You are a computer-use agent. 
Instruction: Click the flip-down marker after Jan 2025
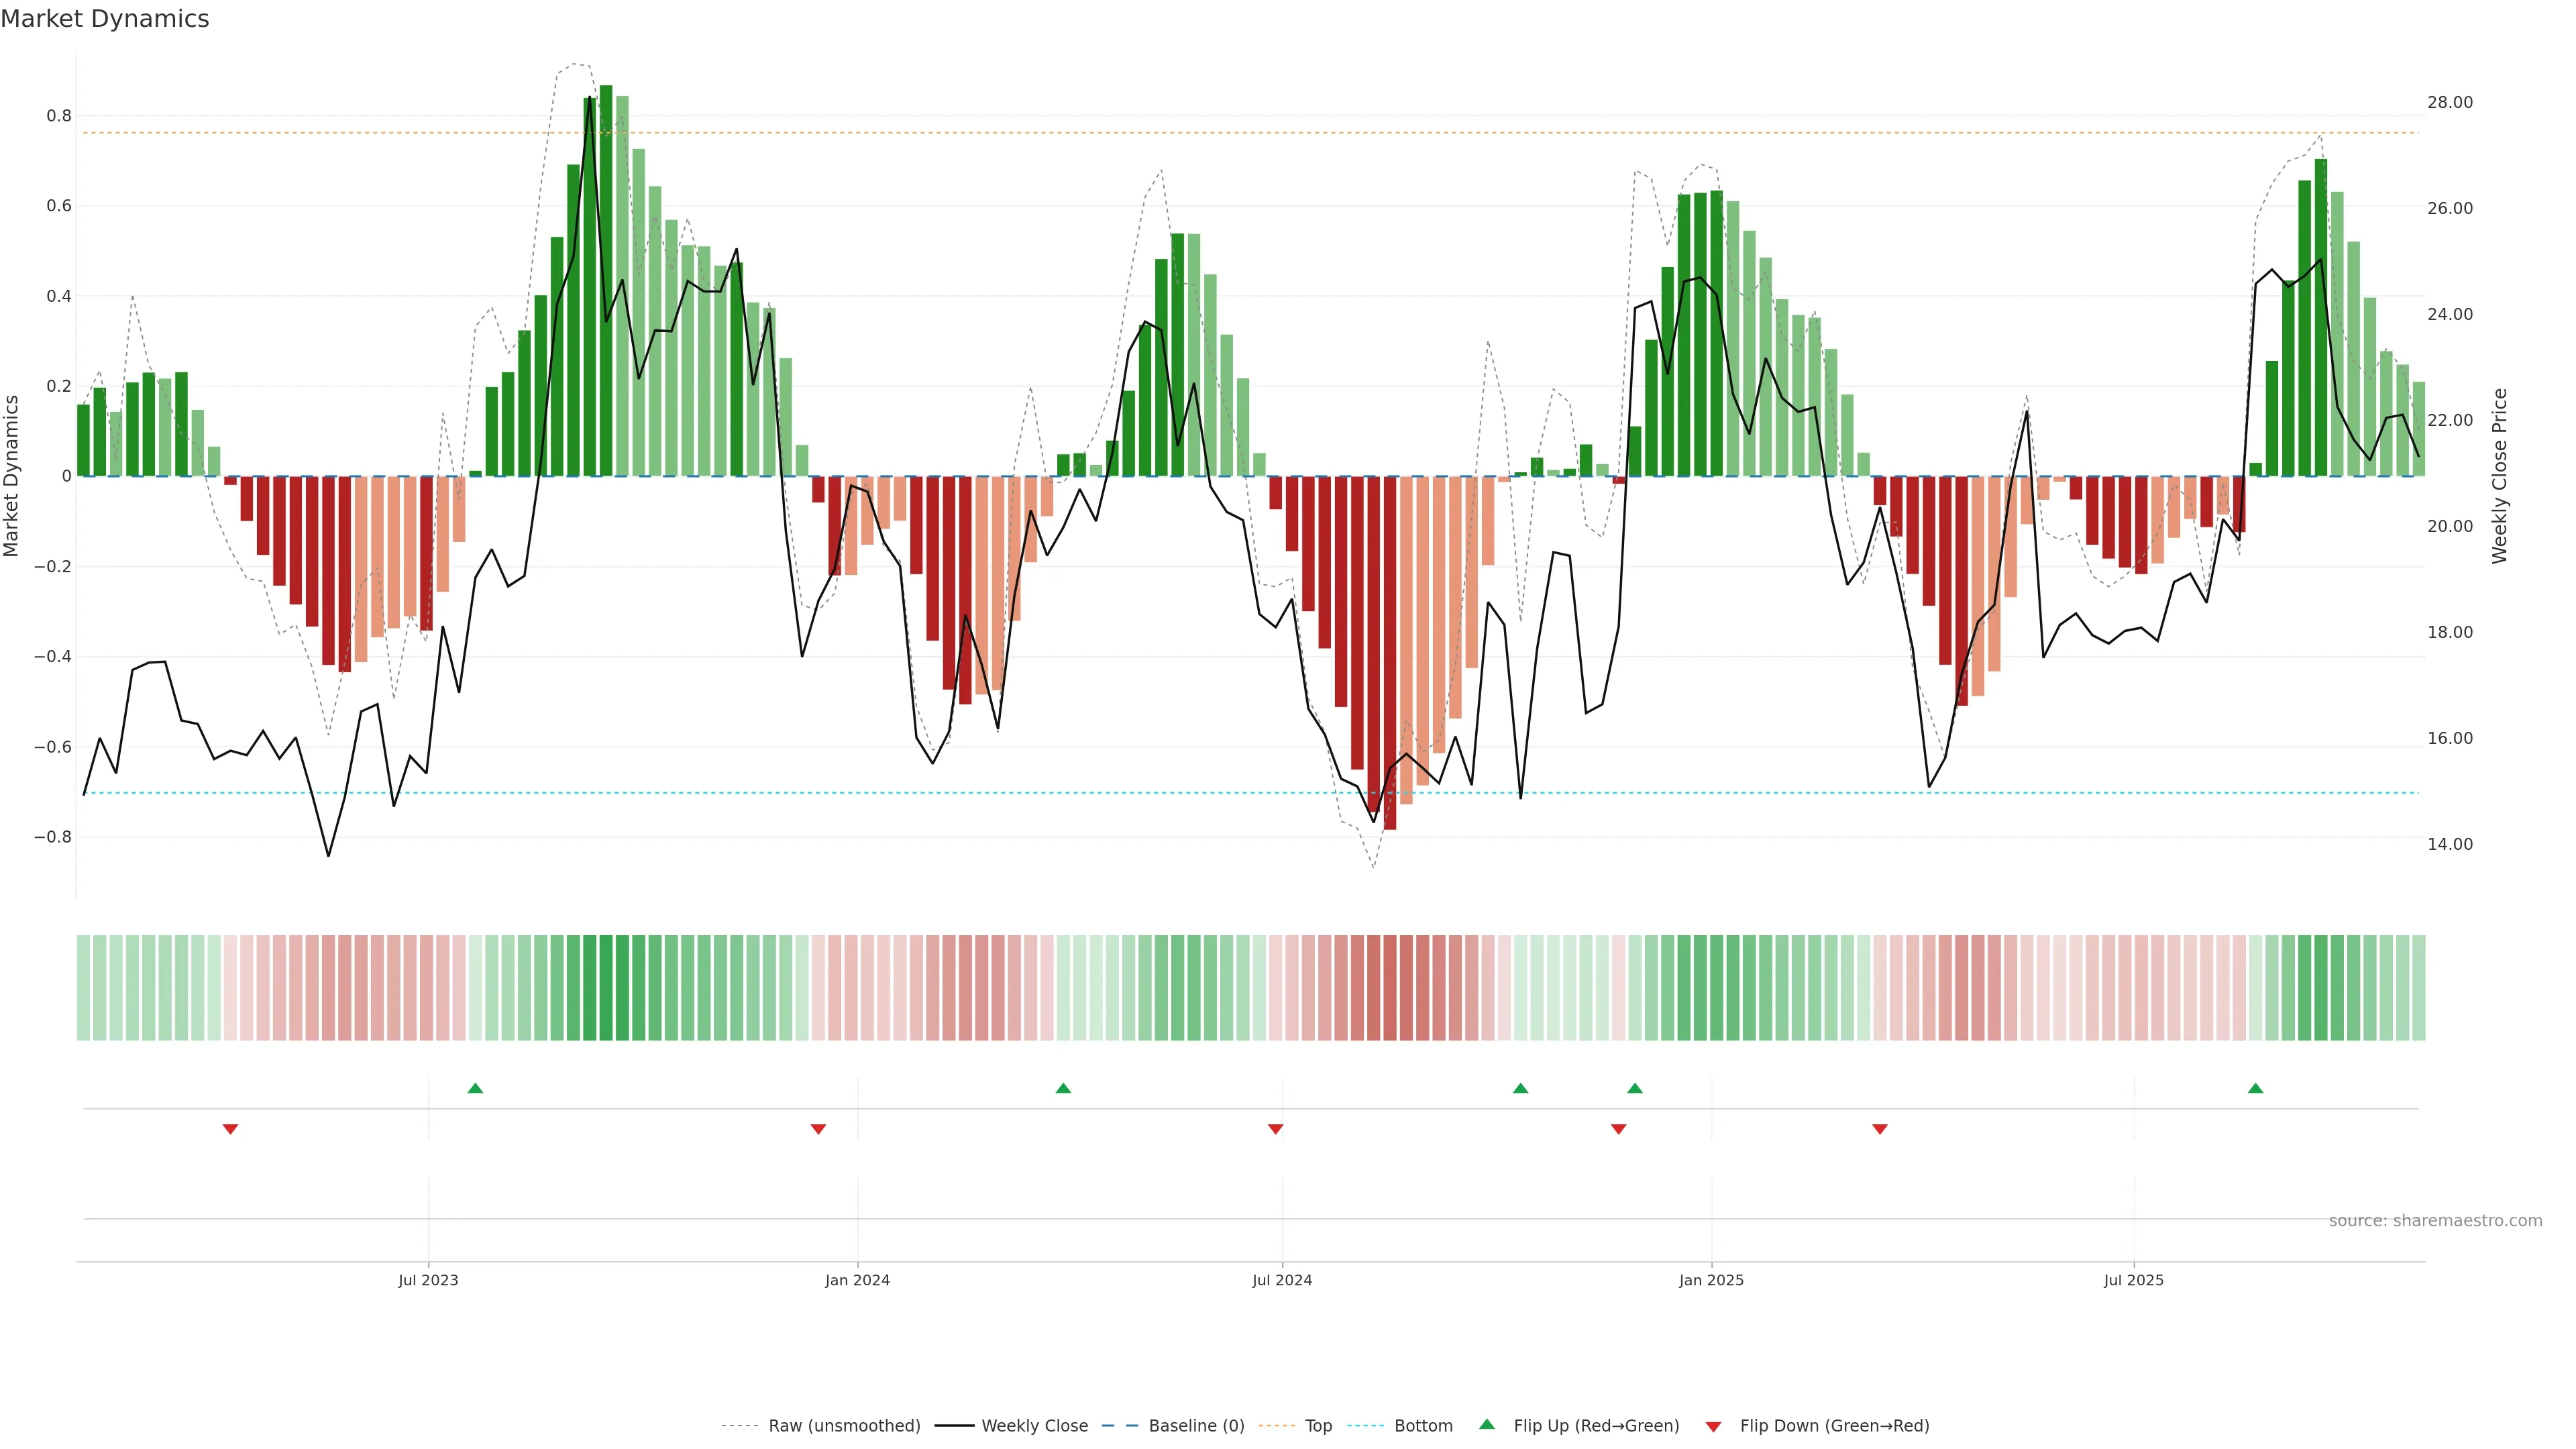(1879, 1129)
